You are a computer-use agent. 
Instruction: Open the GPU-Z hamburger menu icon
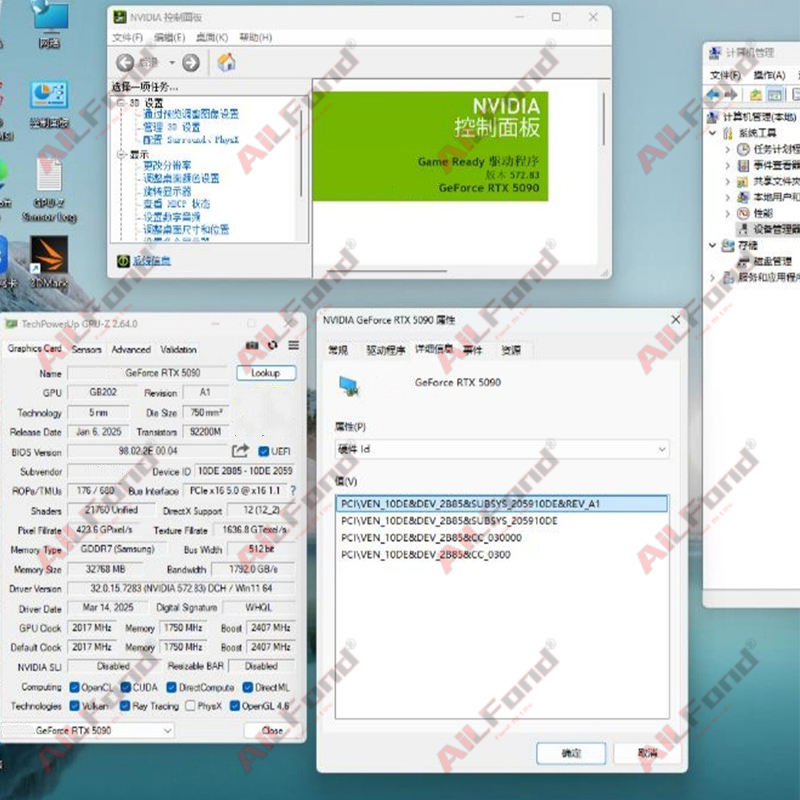[294, 345]
